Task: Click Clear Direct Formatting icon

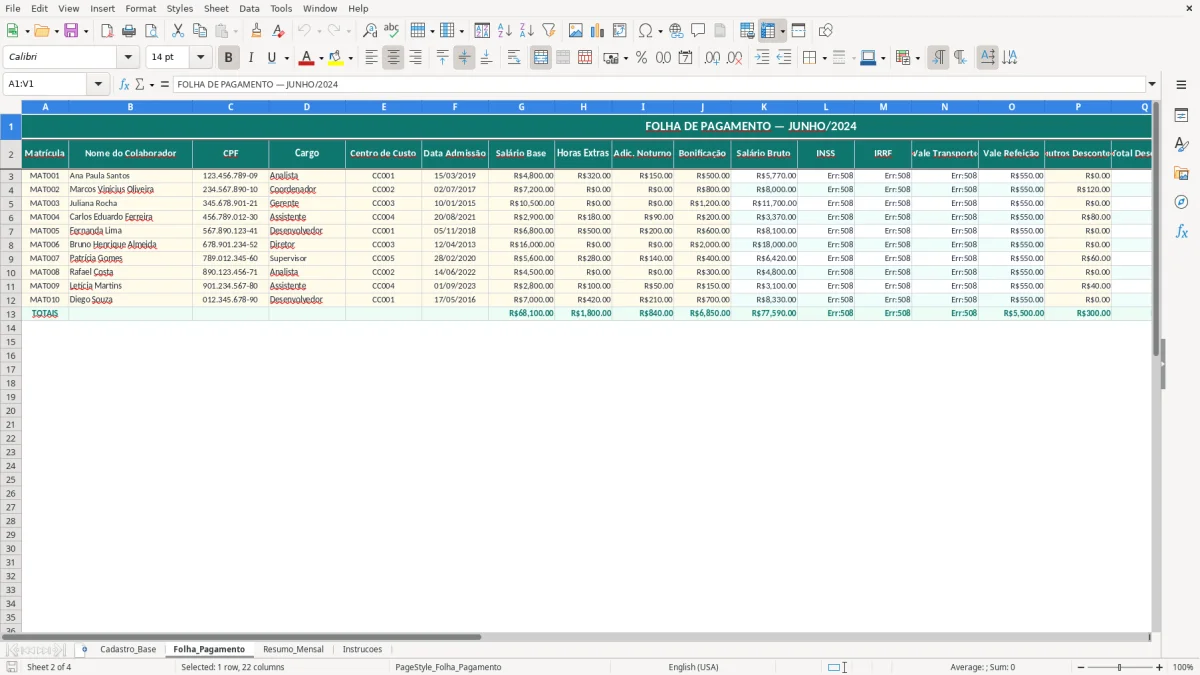Action: click(x=279, y=31)
